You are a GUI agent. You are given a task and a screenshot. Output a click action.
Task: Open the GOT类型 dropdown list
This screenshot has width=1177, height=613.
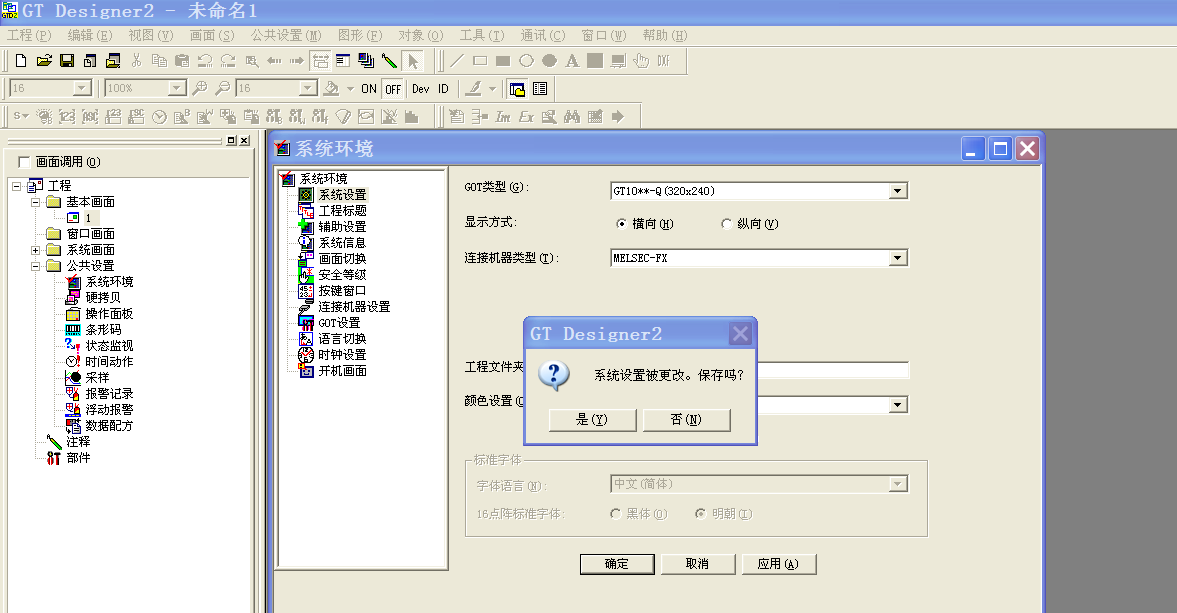pyautogui.click(x=898, y=191)
